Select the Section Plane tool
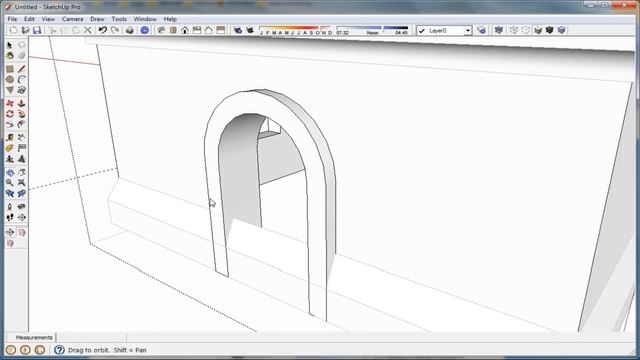Image resolution: width=640 pixels, height=360 pixels. click(22, 217)
